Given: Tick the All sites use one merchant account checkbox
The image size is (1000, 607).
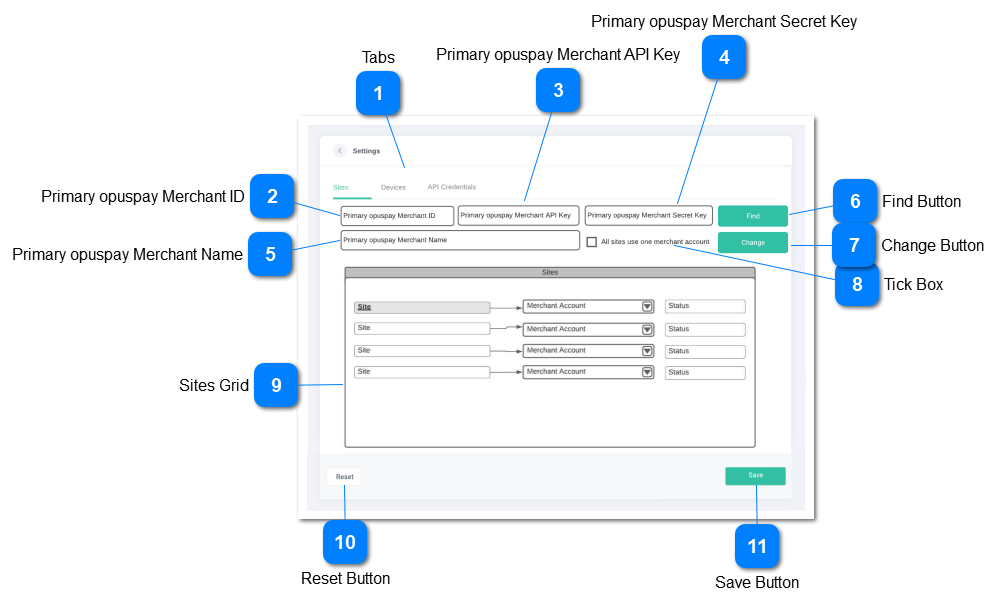Looking at the screenshot, I should tap(592, 242).
